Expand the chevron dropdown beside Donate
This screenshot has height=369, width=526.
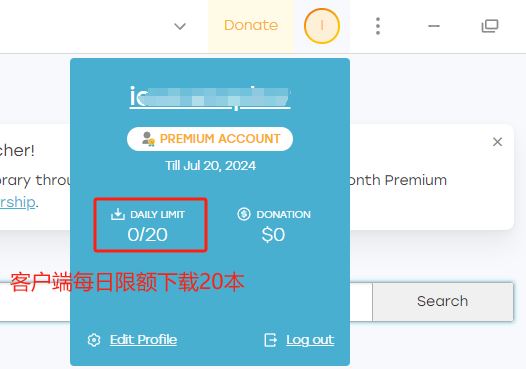click(180, 26)
